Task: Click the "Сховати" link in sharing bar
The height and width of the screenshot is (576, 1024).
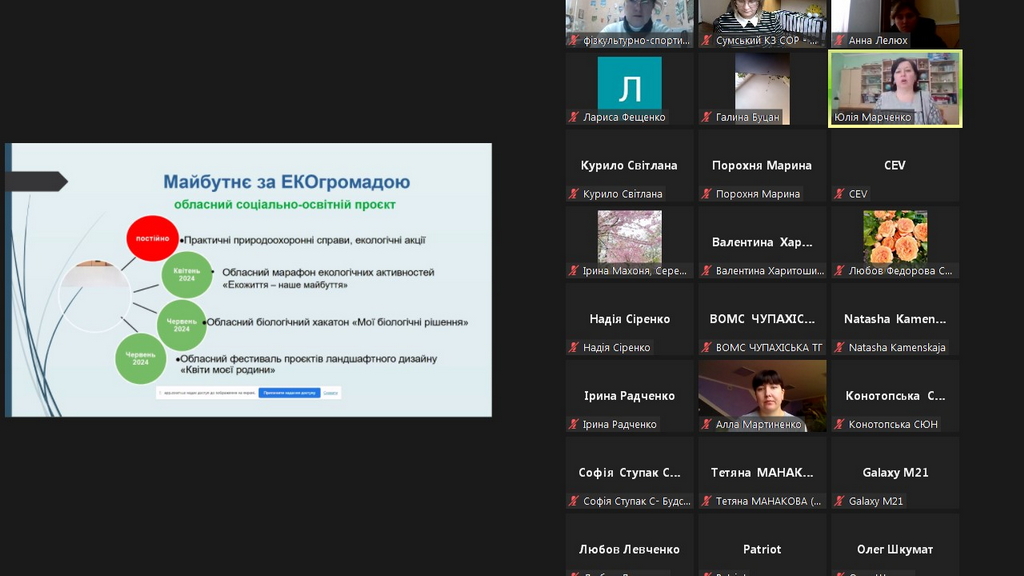Action: click(331, 393)
